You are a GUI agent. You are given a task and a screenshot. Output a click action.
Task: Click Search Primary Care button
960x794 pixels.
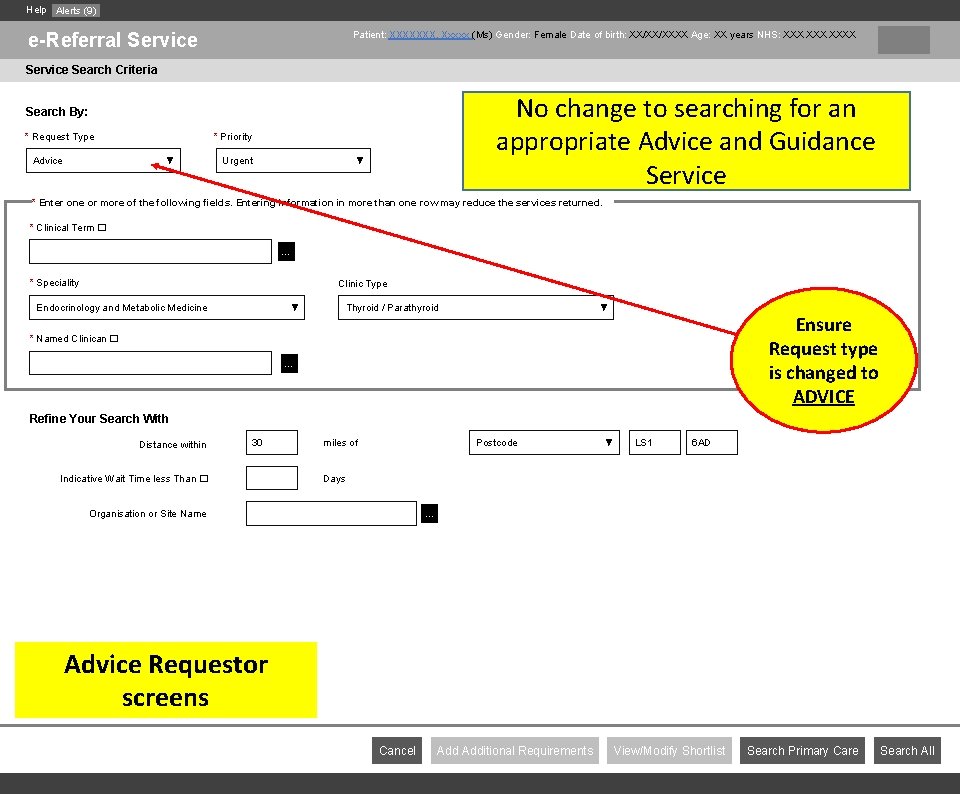[803, 751]
